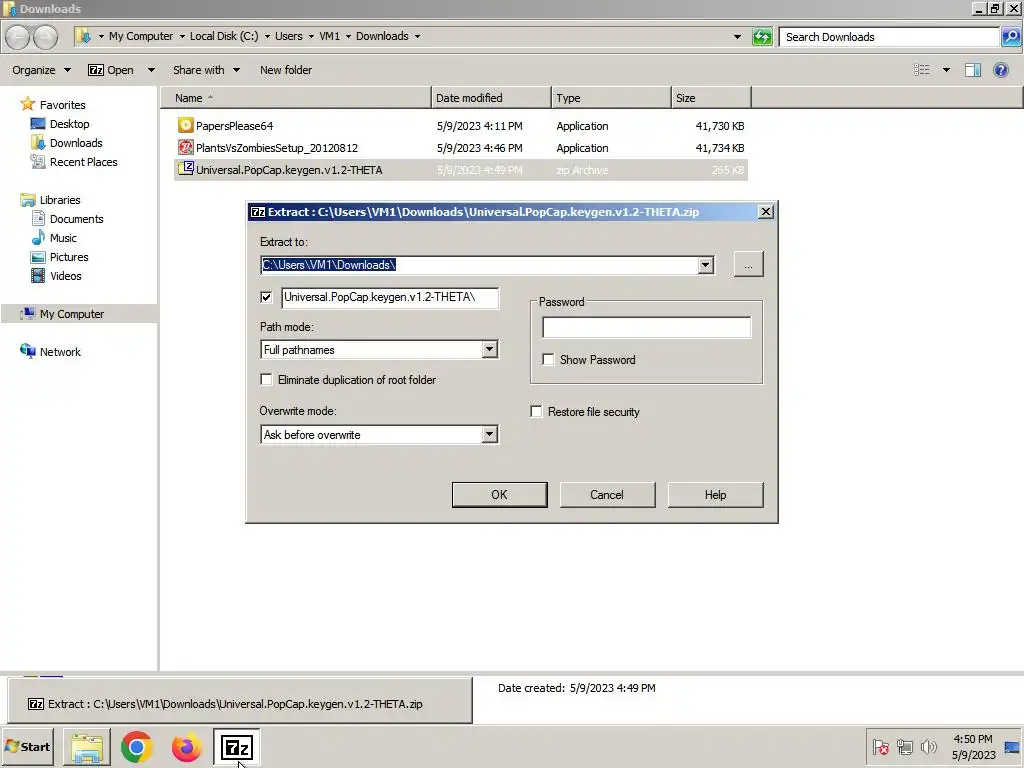Cancel the Extract dialog
Screen dimensions: 1024x768
(x=607, y=494)
